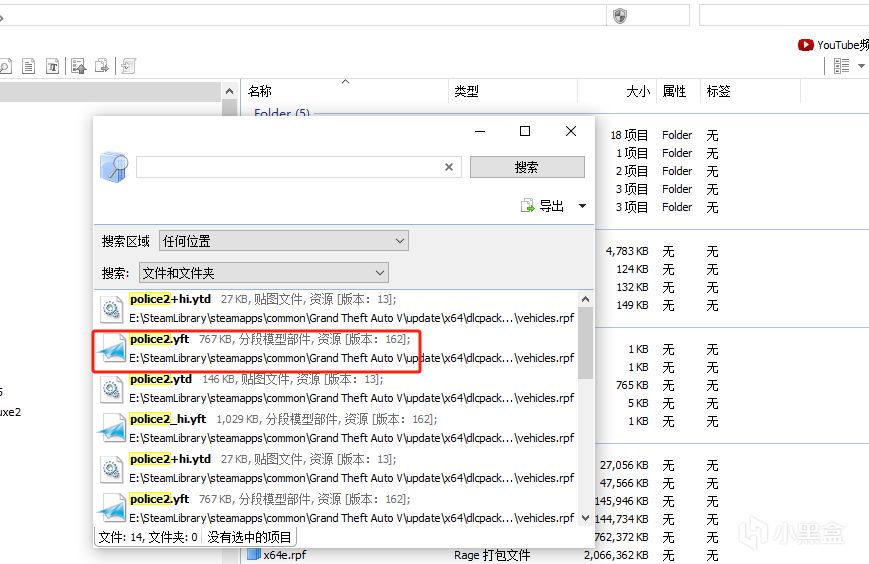
Task: Click the shield icon in the address bar
Action: 620,16
